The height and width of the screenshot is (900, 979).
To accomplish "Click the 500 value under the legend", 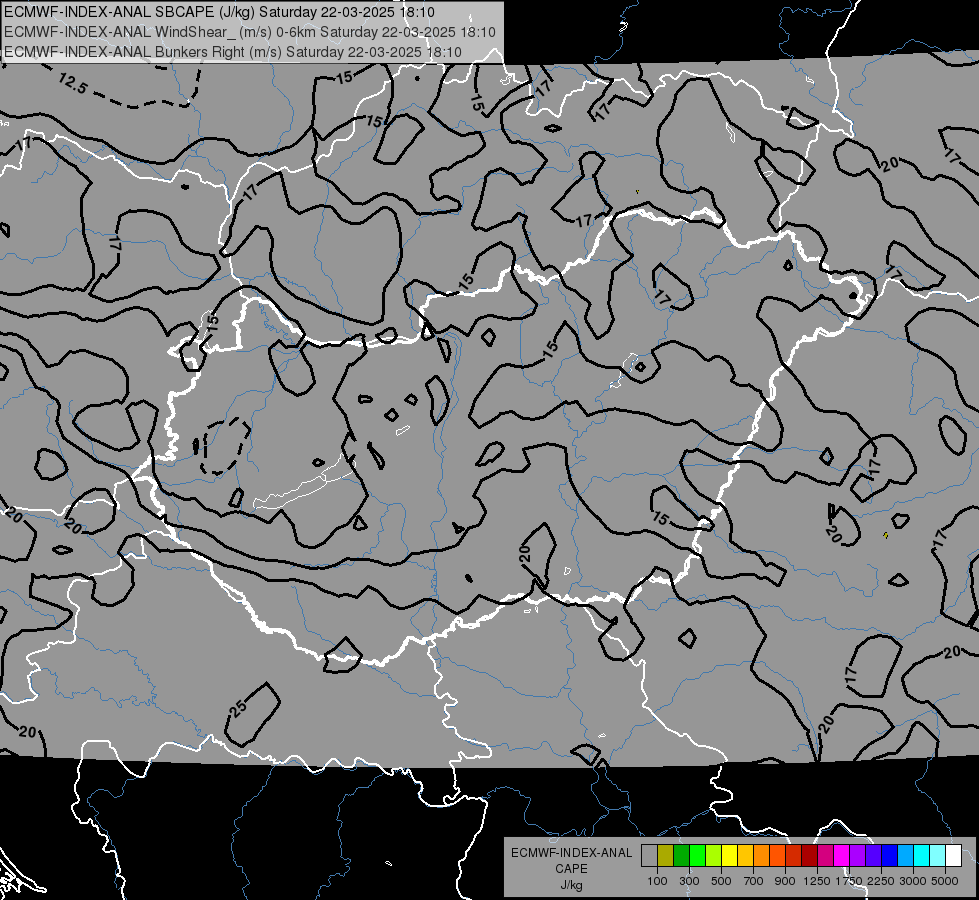I will click(721, 881).
